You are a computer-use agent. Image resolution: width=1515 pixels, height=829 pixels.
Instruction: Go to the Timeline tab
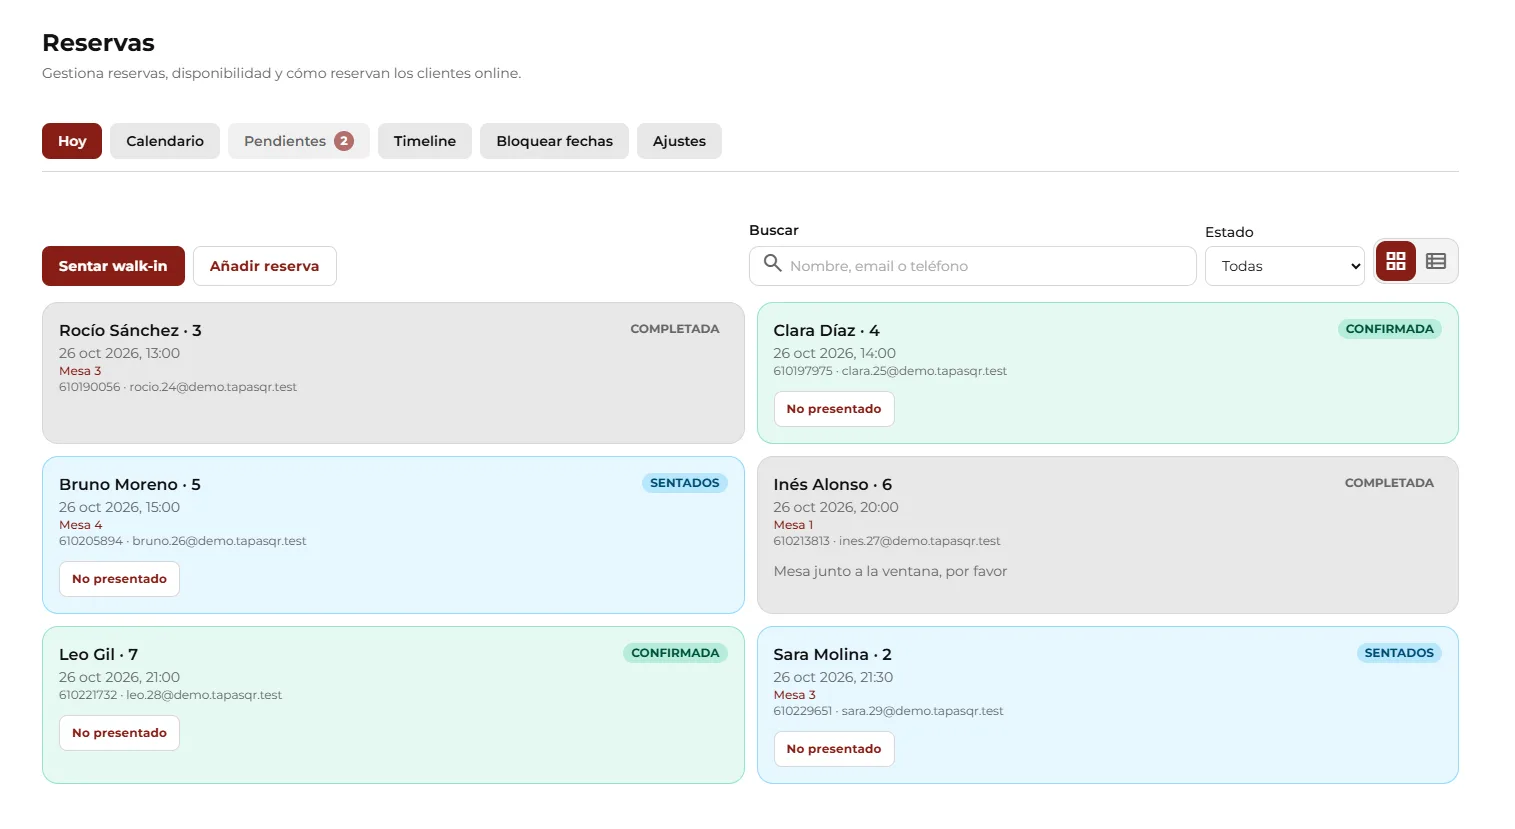click(425, 141)
